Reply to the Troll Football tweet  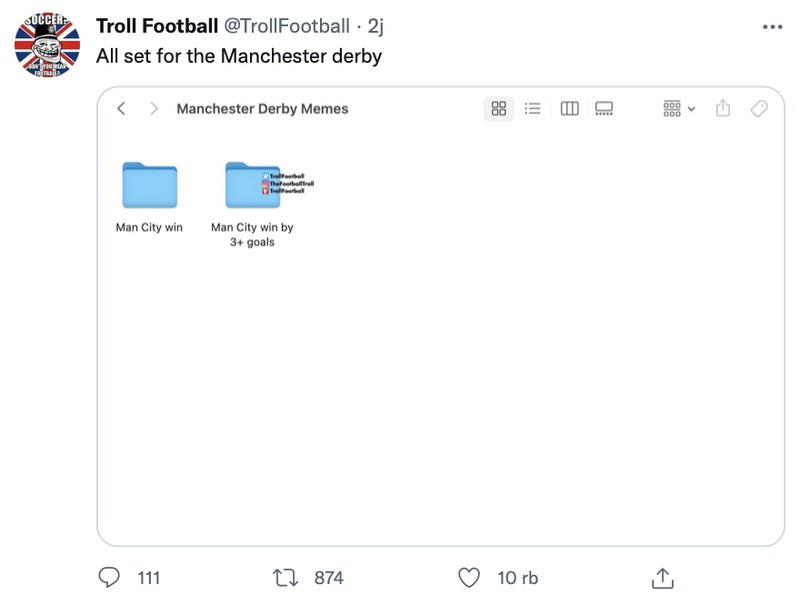coord(109,576)
